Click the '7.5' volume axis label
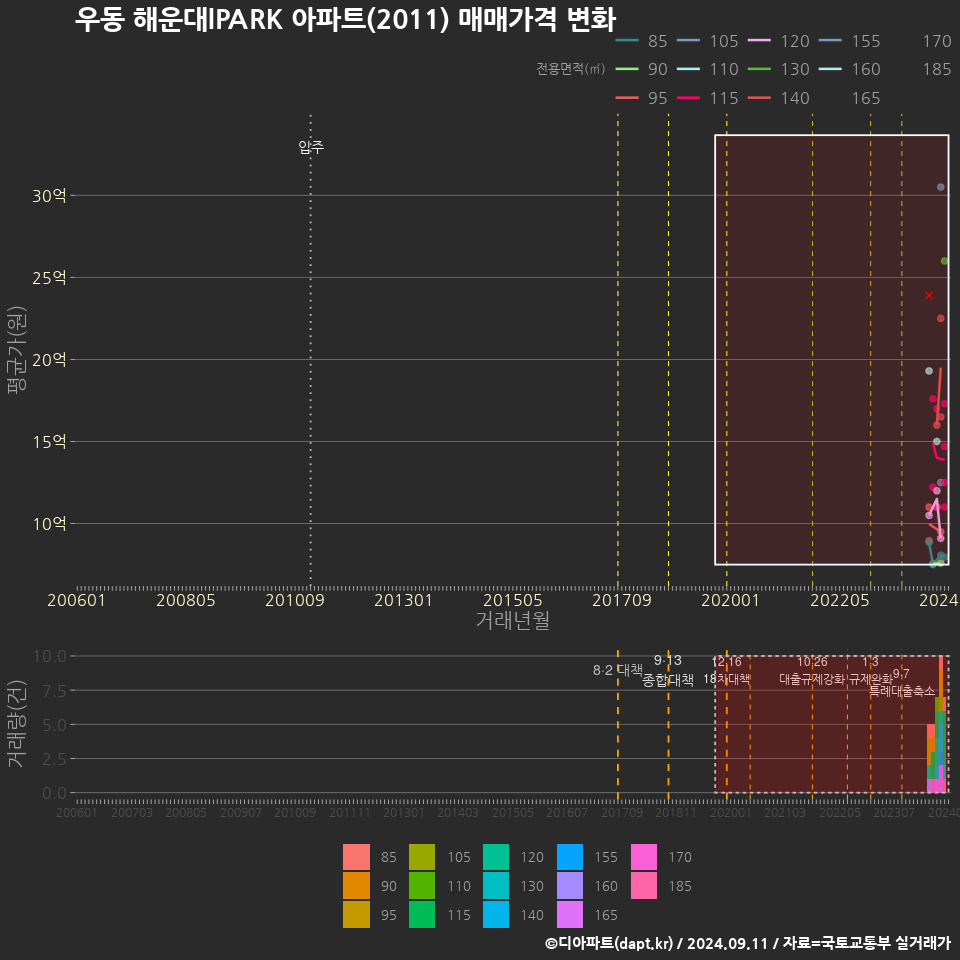Viewport: 960px width, 960px height. tap(54, 691)
